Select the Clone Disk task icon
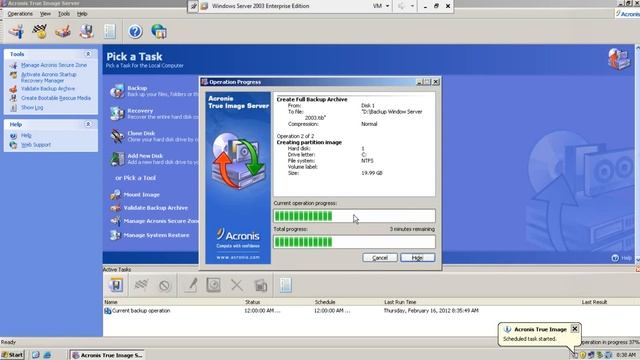Image resolution: width=640 pixels, height=360 pixels. pyautogui.click(x=117, y=136)
